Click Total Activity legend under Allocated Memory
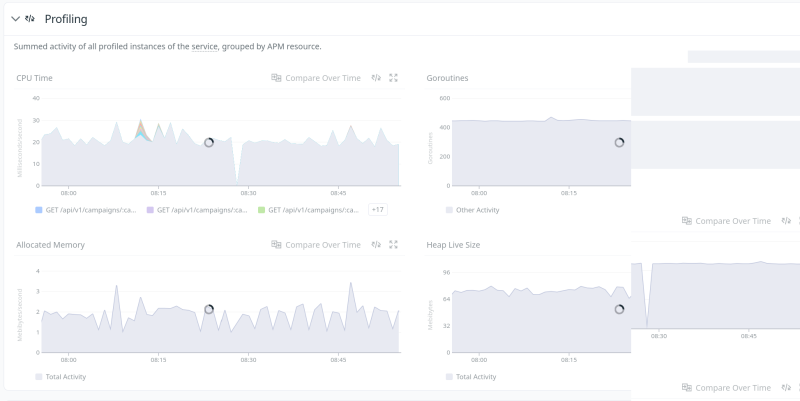 62,377
